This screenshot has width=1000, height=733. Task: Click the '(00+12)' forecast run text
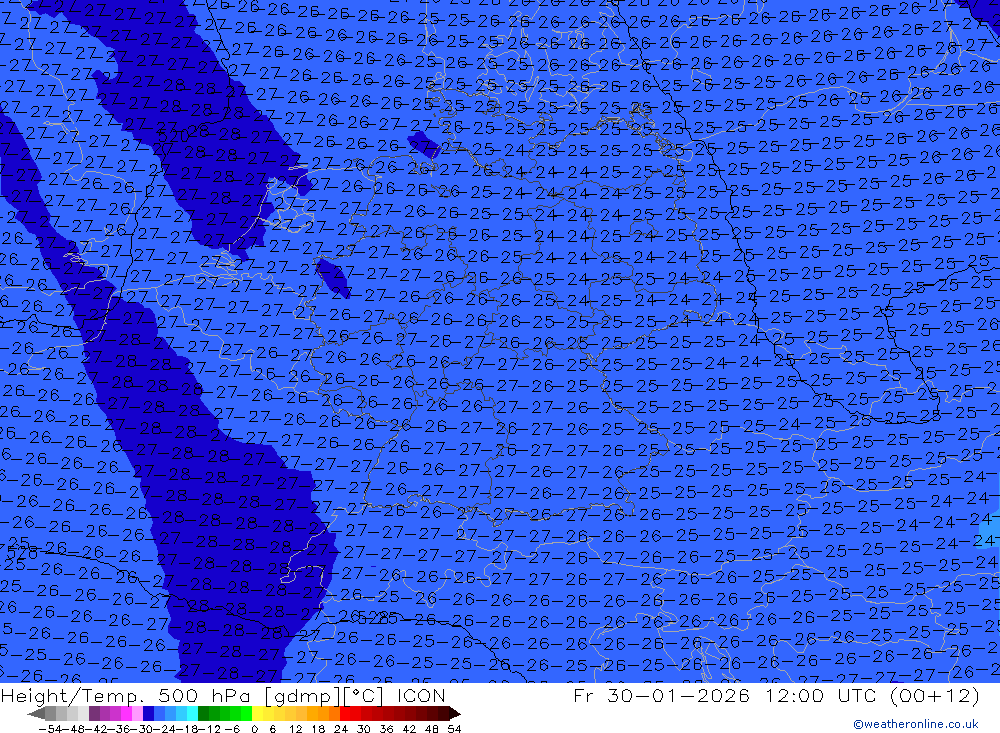pyautogui.click(x=934, y=695)
